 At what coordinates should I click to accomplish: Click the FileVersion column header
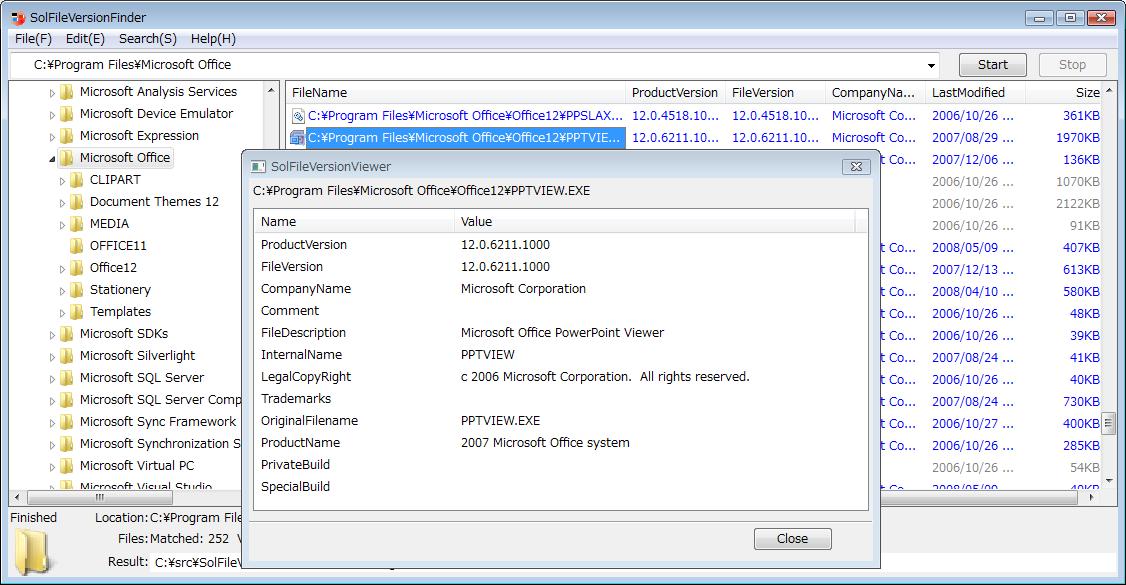click(x=776, y=93)
